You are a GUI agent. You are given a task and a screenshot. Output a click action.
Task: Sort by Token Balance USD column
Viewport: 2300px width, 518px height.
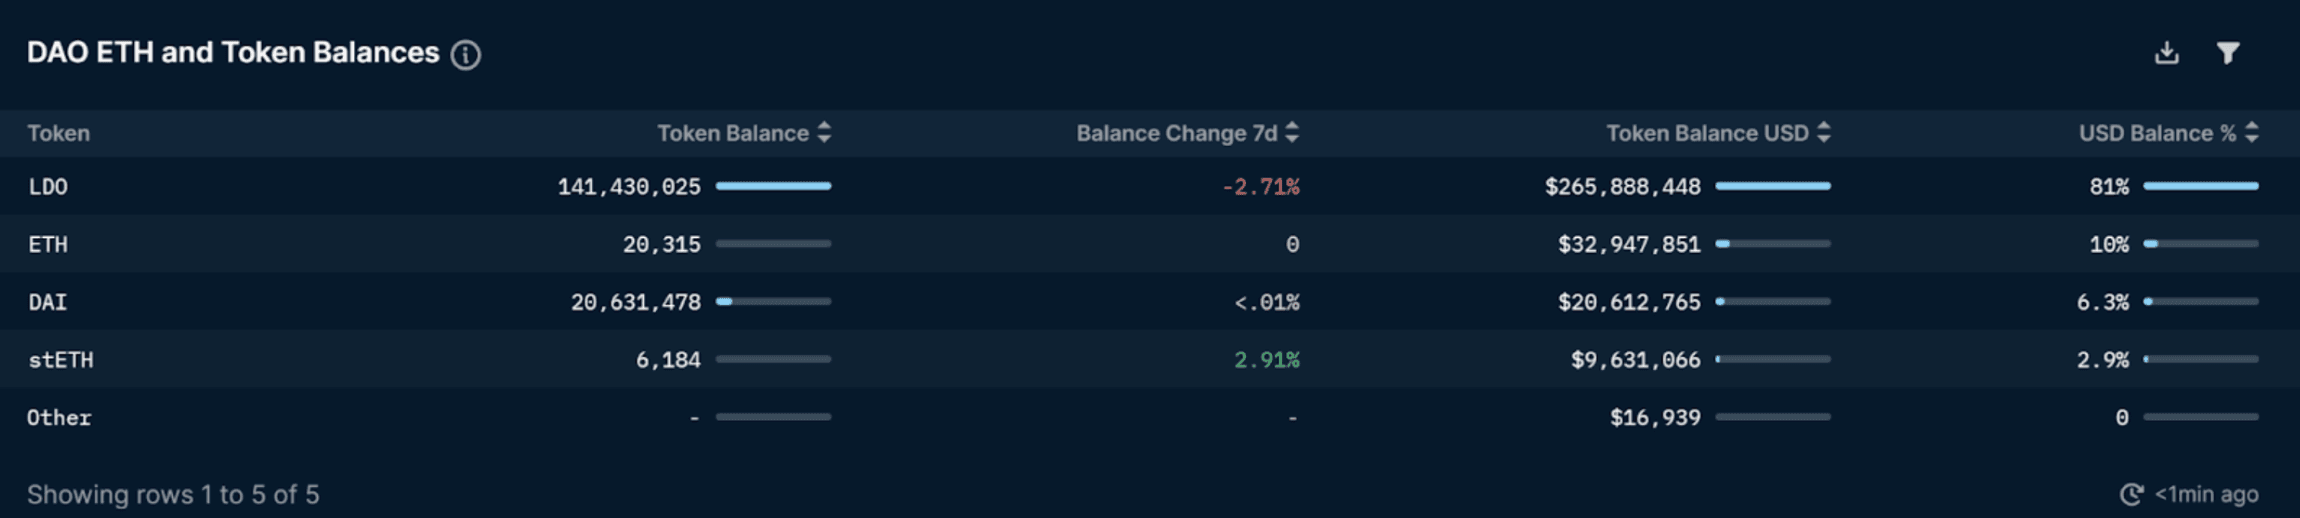click(x=1824, y=133)
